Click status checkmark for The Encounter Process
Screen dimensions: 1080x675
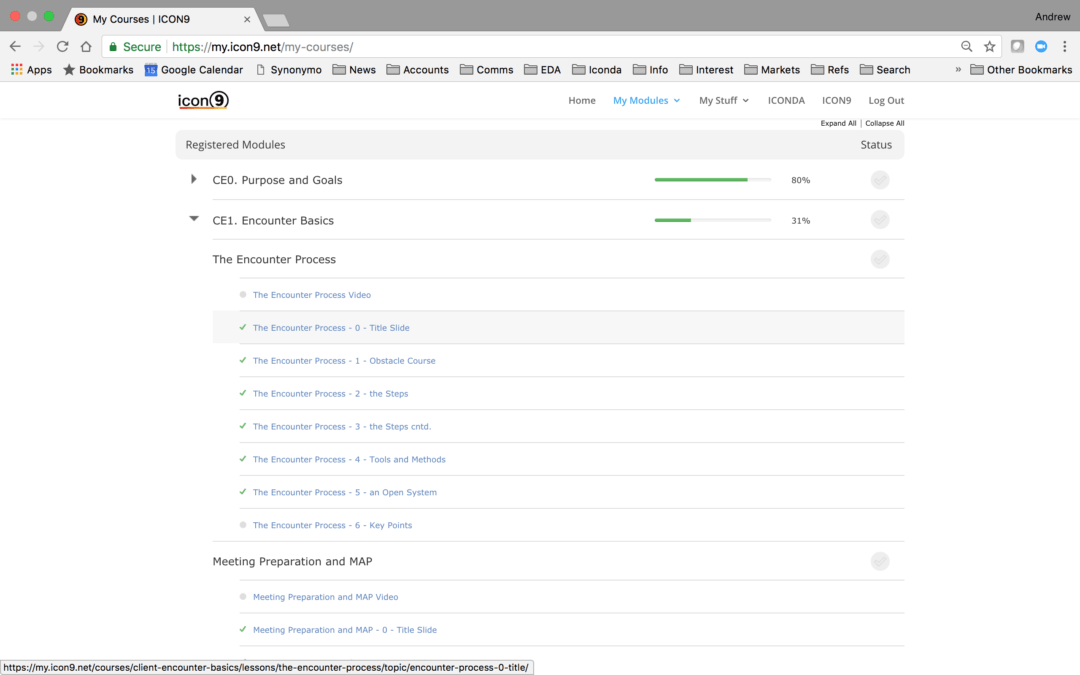point(879,259)
